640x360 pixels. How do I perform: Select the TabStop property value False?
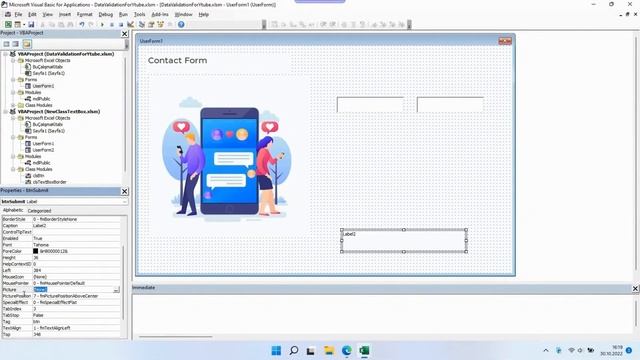[76, 315]
